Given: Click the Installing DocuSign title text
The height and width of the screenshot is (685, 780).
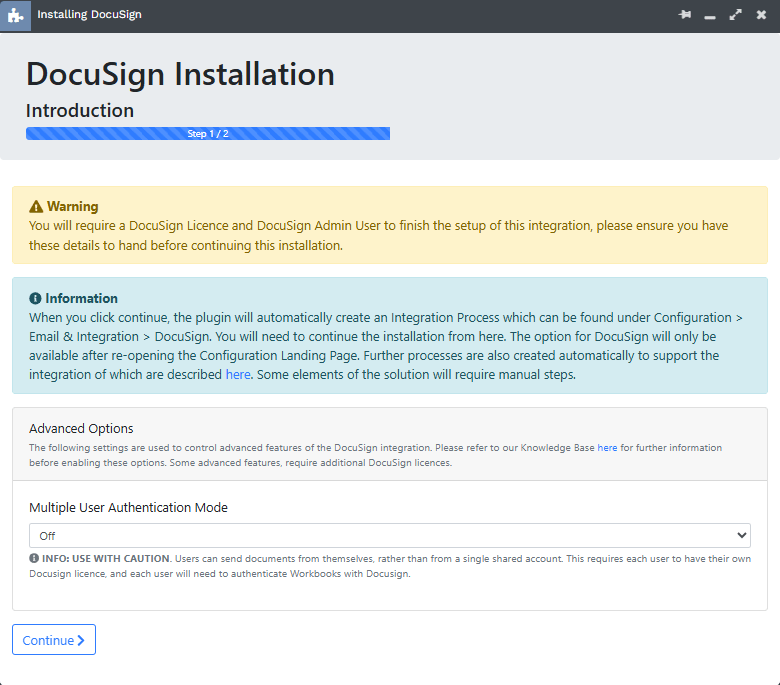Looking at the screenshot, I should tap(90, 14).
